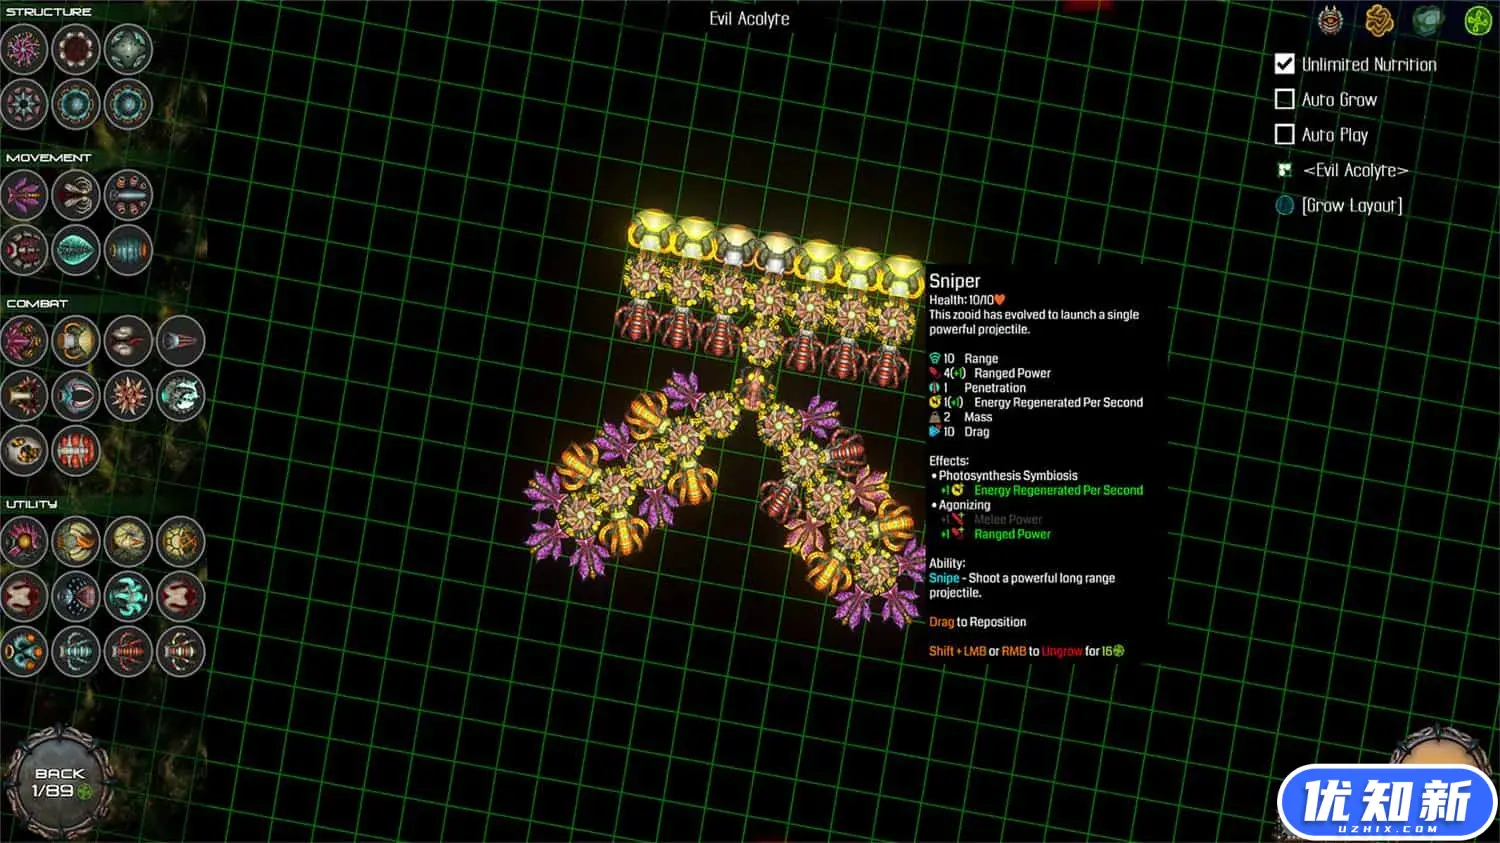This screenshot has width=1500, height=843.
Task: Select the pink spiral zooid under Structure
Action: [24, 48]
